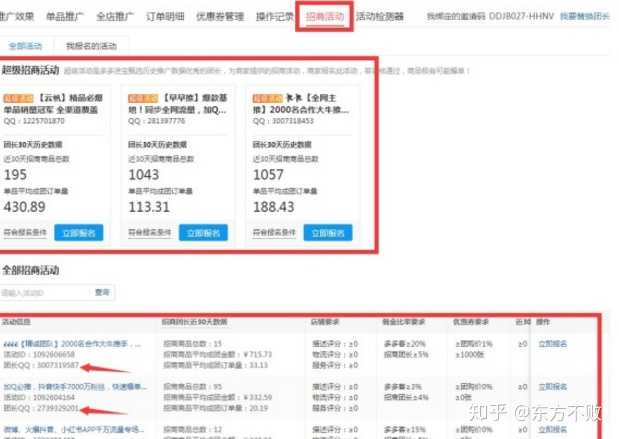
Task: Click the 佣金比率要求 column header
Action: click(x=403, y=322)
